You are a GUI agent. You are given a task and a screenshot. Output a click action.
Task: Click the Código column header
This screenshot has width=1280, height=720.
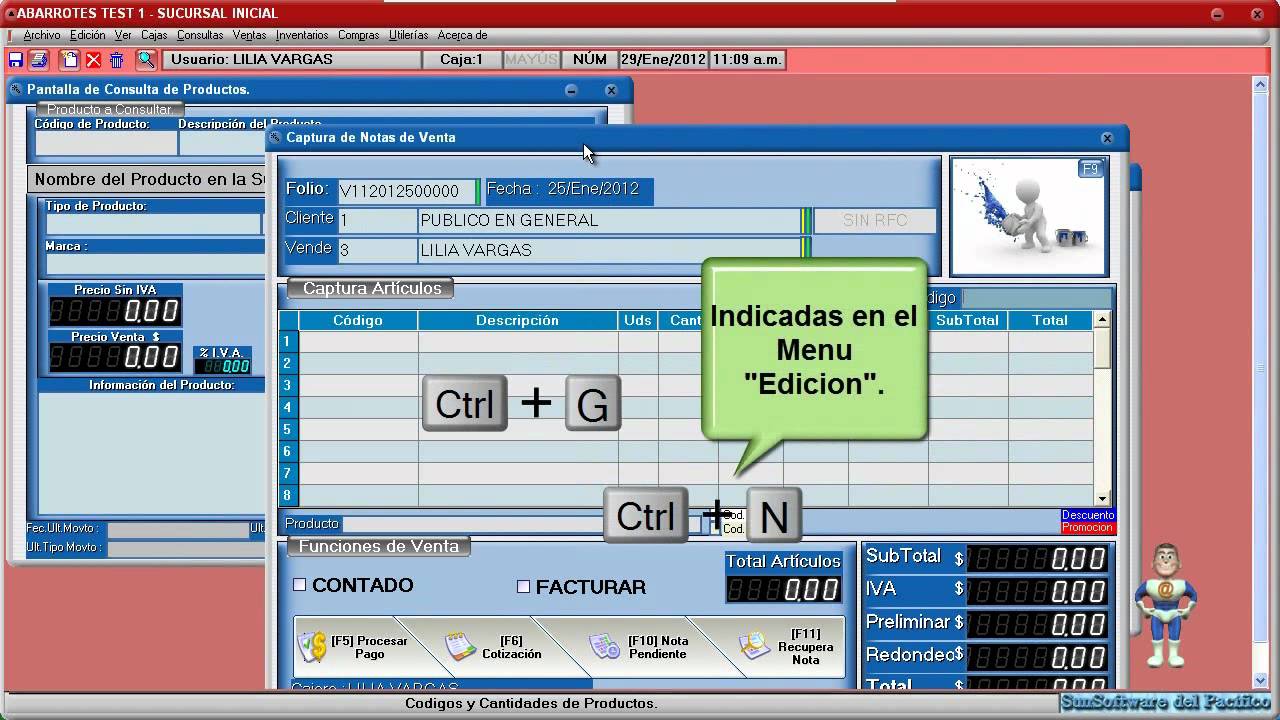point(358,320)
